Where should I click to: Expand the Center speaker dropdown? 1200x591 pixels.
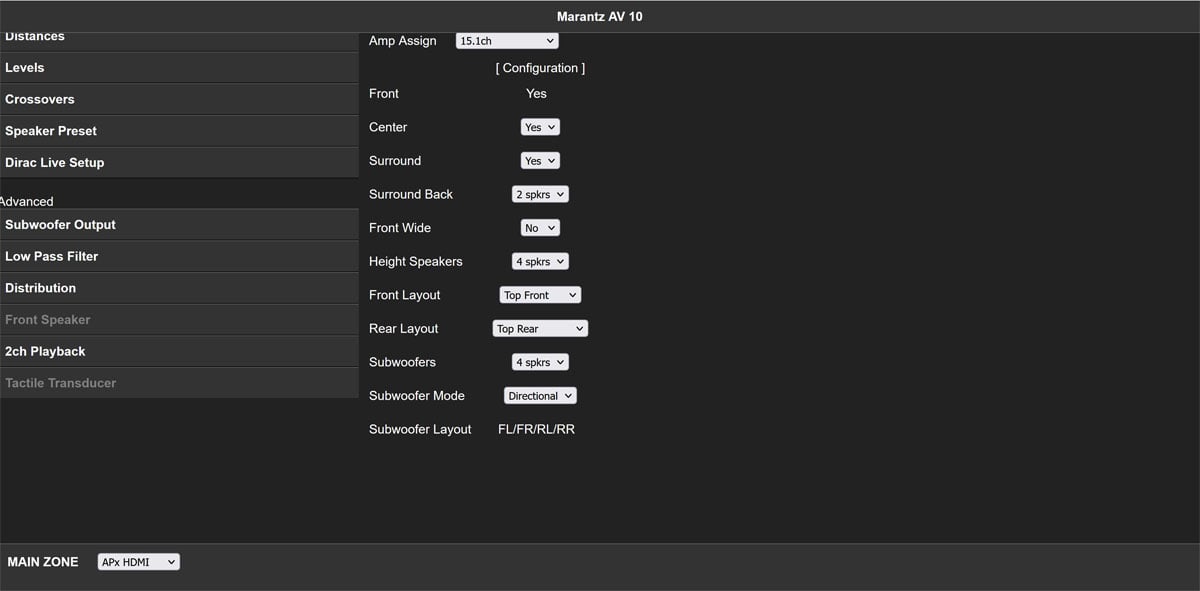click(x=539, y=127)
